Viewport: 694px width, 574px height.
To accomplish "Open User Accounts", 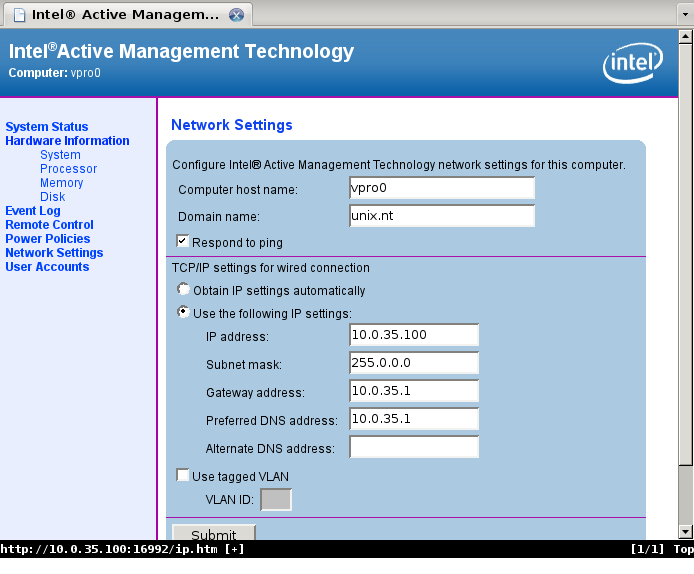I will (47, 267).
